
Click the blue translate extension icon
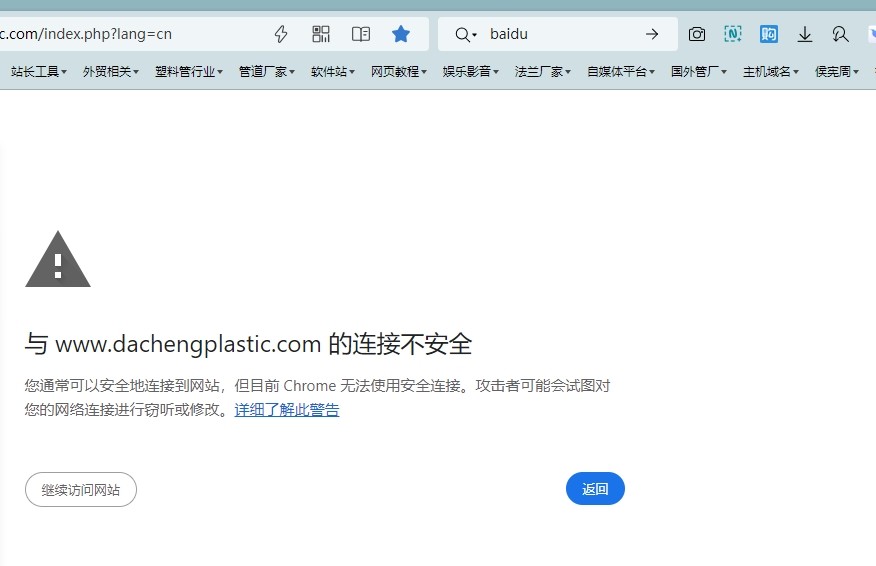769,34
